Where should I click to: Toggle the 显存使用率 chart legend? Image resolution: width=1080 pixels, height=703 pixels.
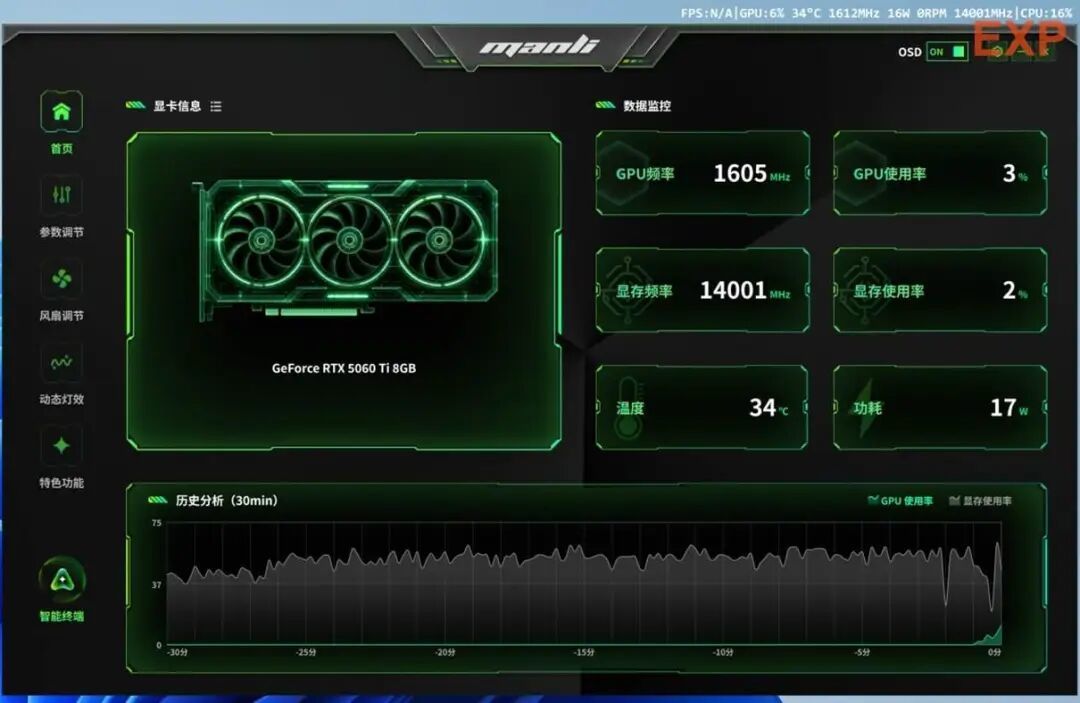point(980,501)
